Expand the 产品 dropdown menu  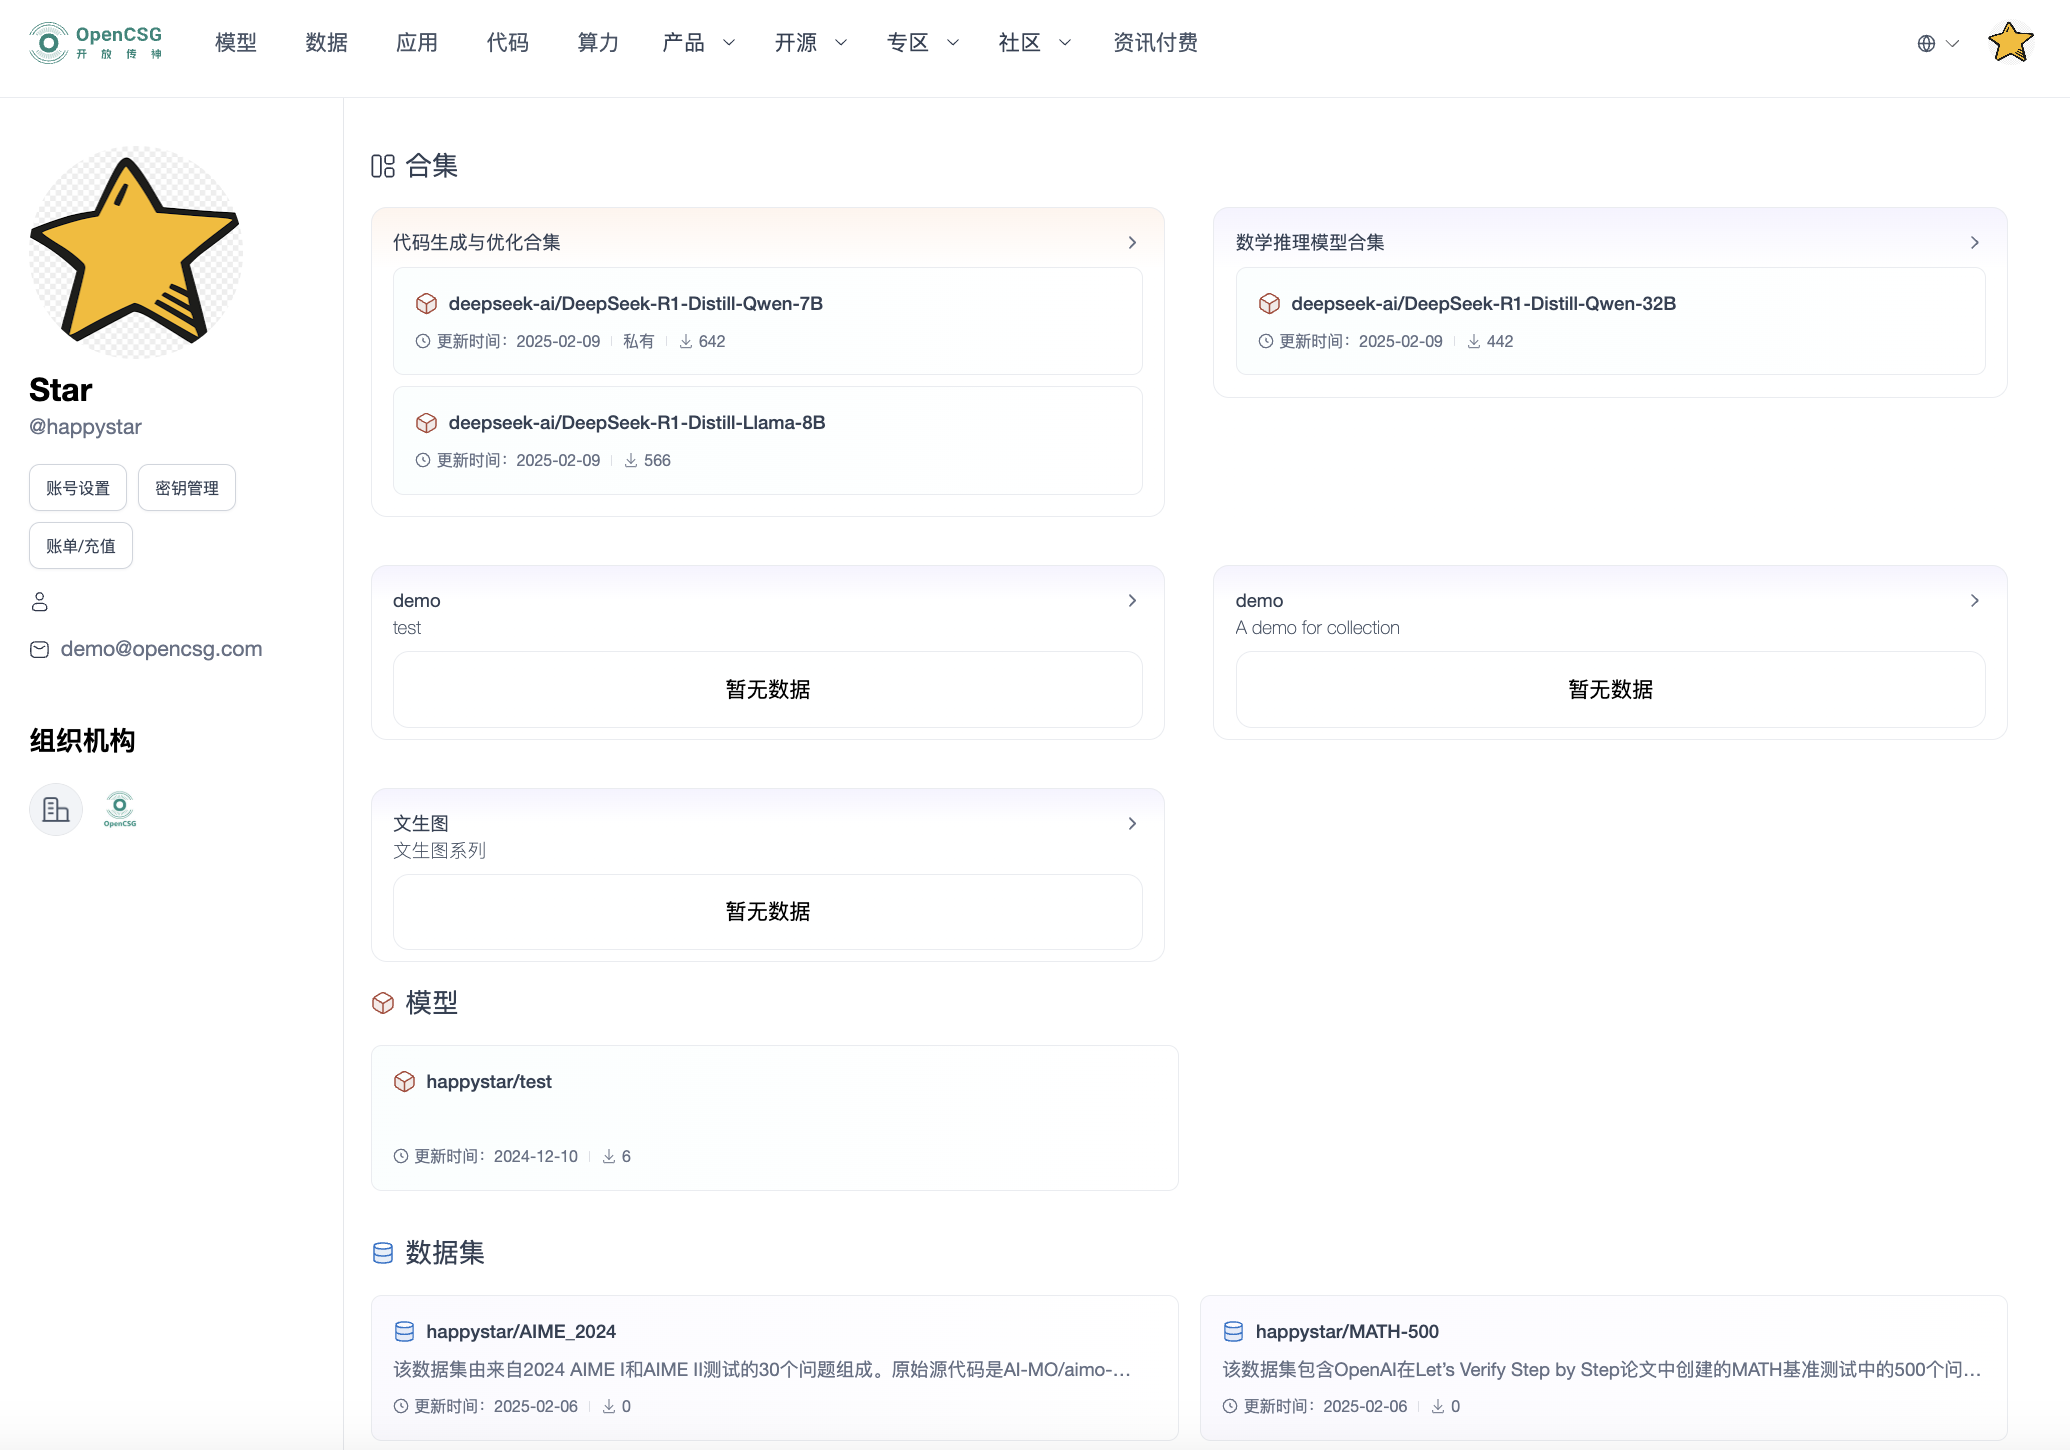click(x=698, y=43)
